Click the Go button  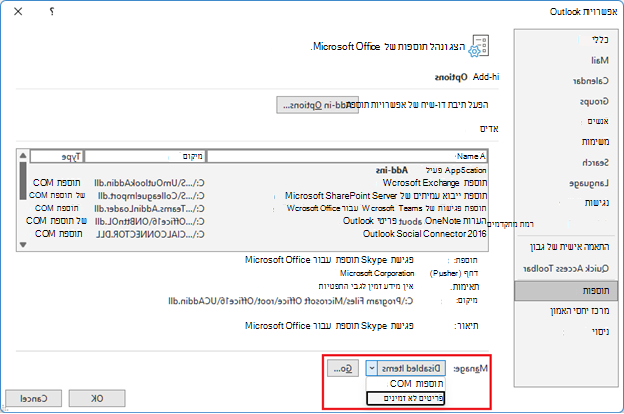343,368
